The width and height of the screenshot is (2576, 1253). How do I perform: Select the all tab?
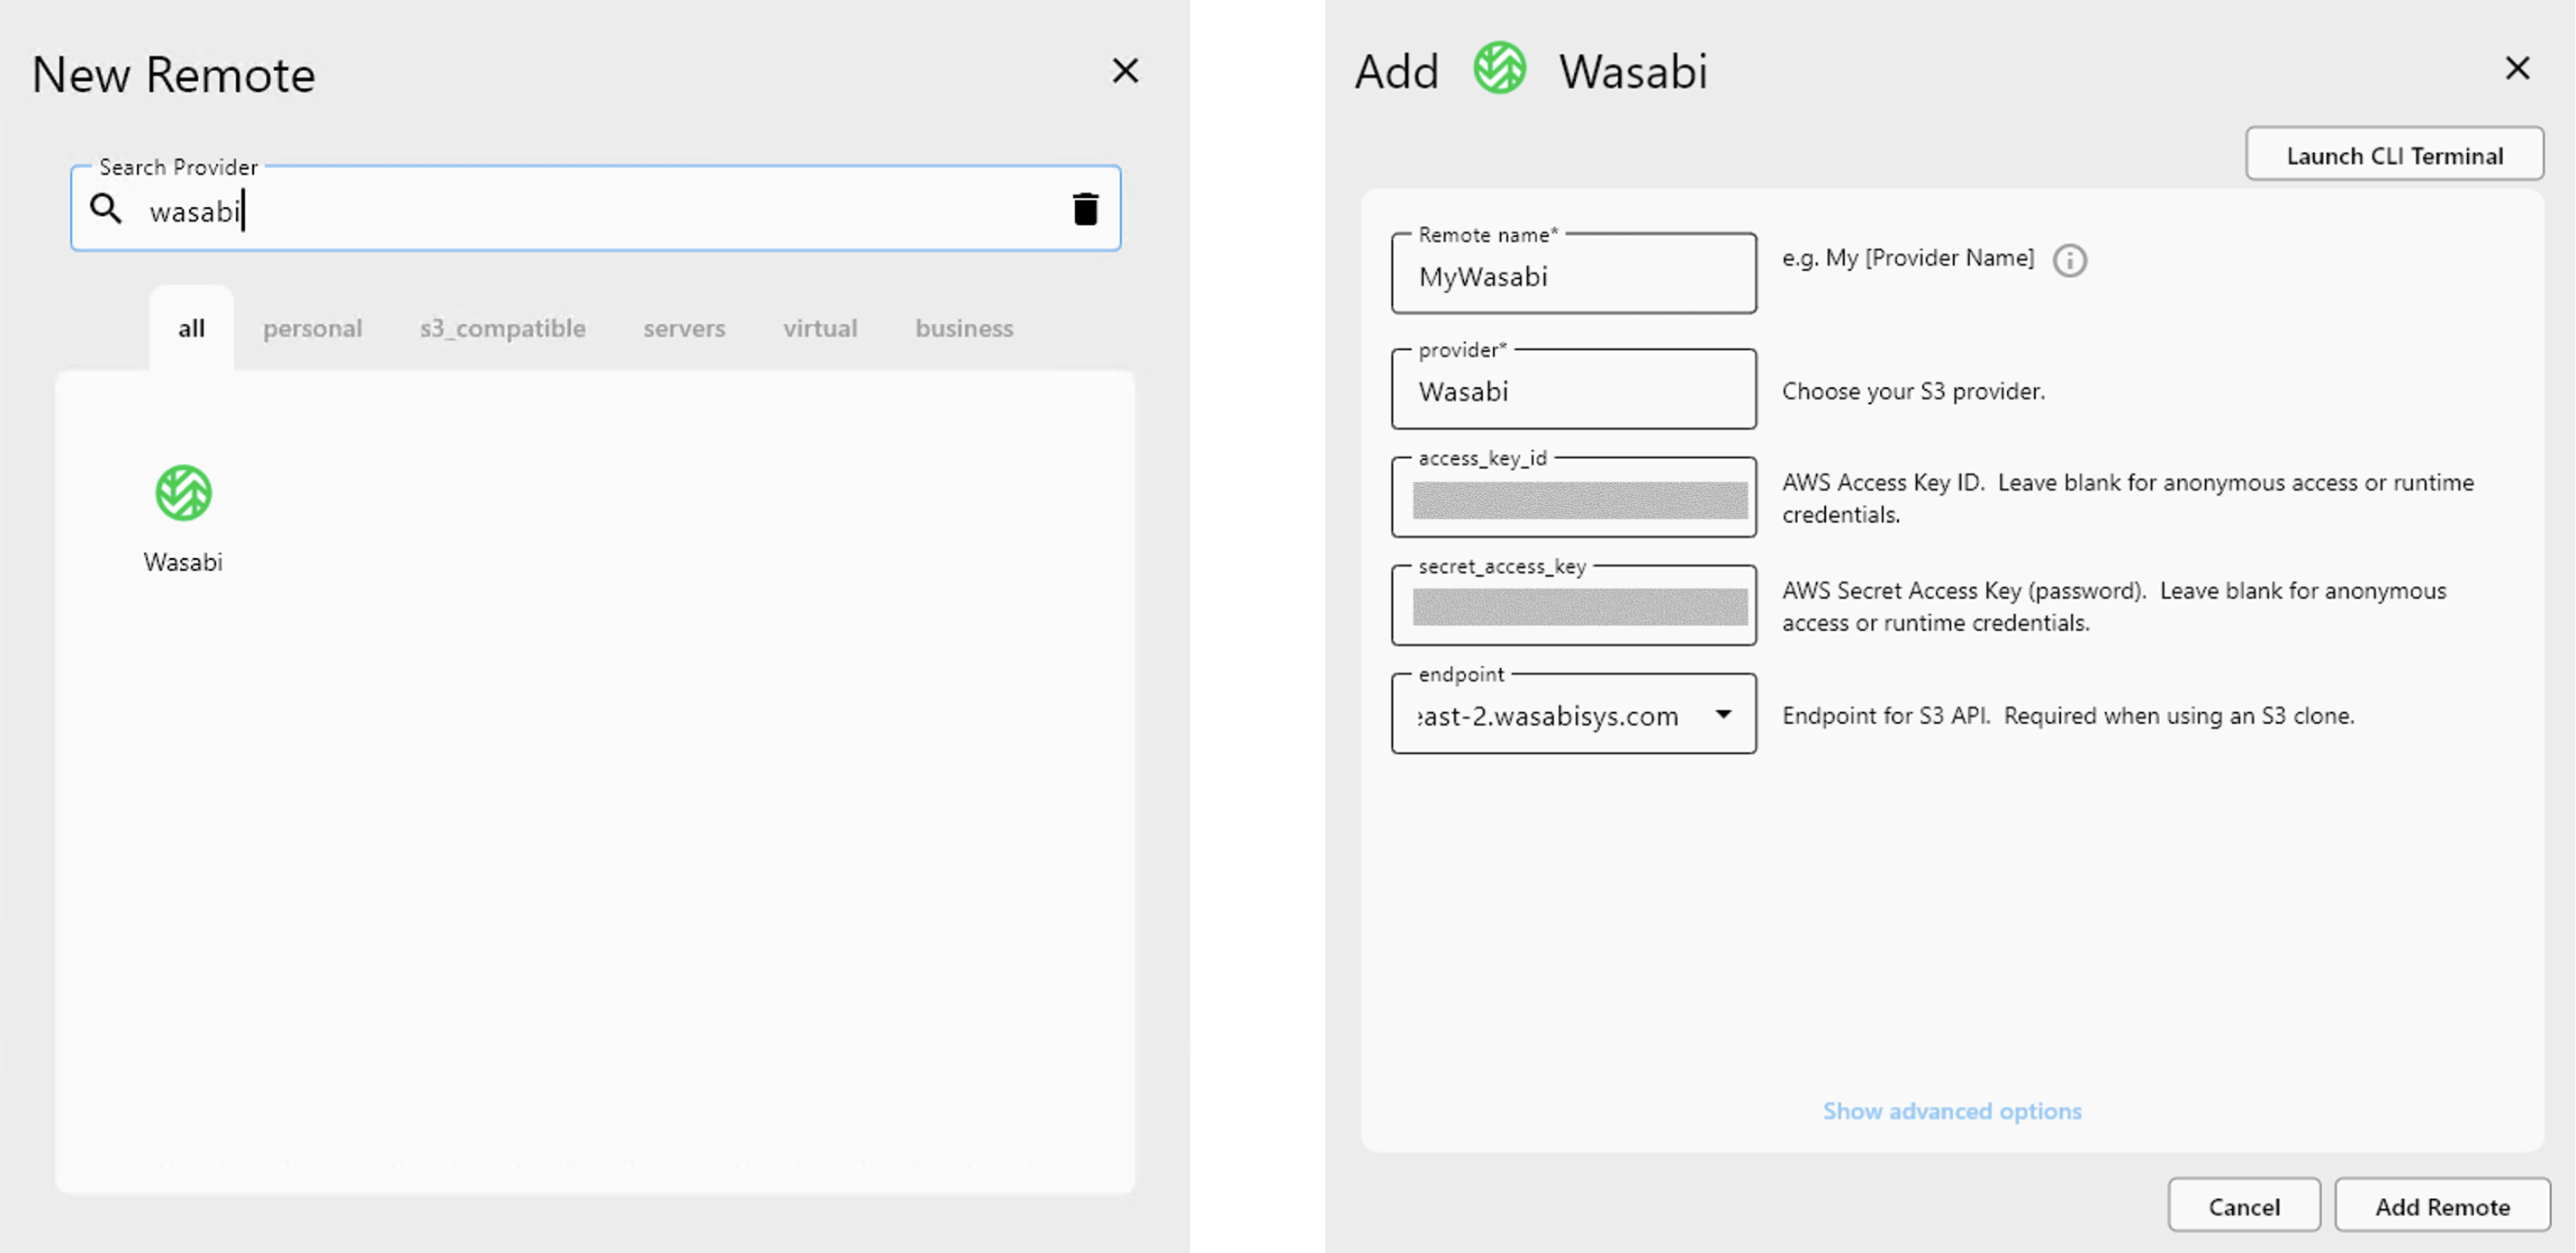coord(190,328)
